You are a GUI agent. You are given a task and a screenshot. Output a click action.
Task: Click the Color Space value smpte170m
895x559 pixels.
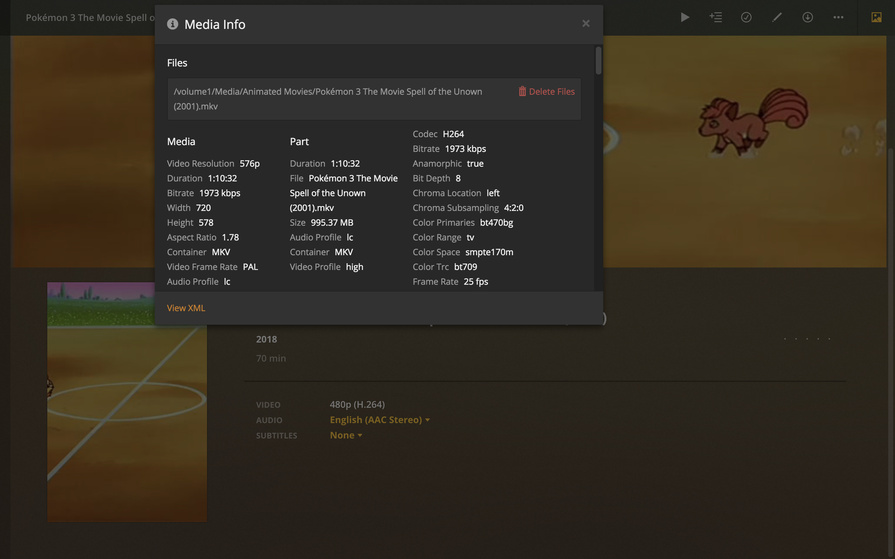[x=489, y=252]
